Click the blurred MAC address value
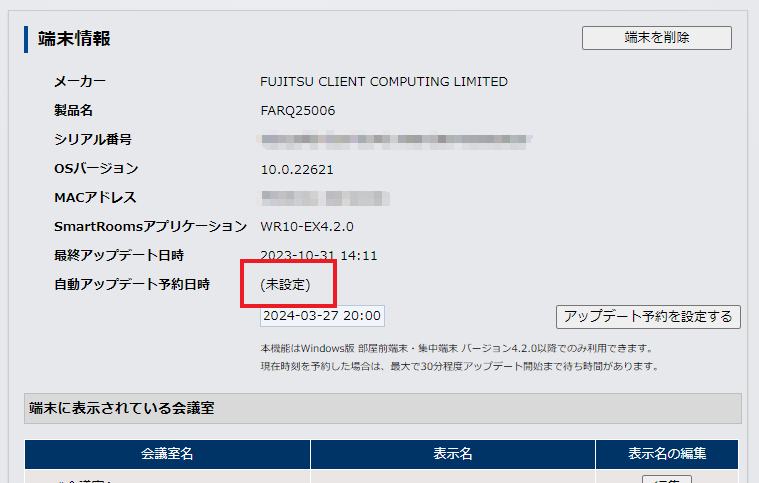Viewport: 759px width, 483px height. (323, 198)
